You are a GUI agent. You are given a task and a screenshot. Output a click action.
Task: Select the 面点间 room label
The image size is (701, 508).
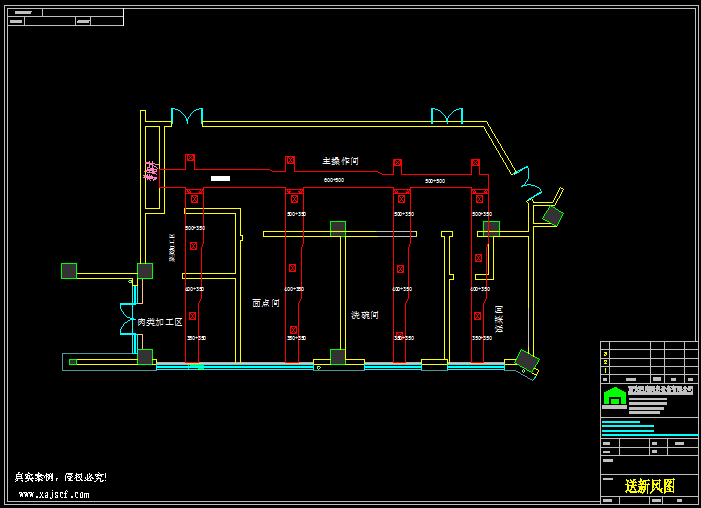pos(266,303)
